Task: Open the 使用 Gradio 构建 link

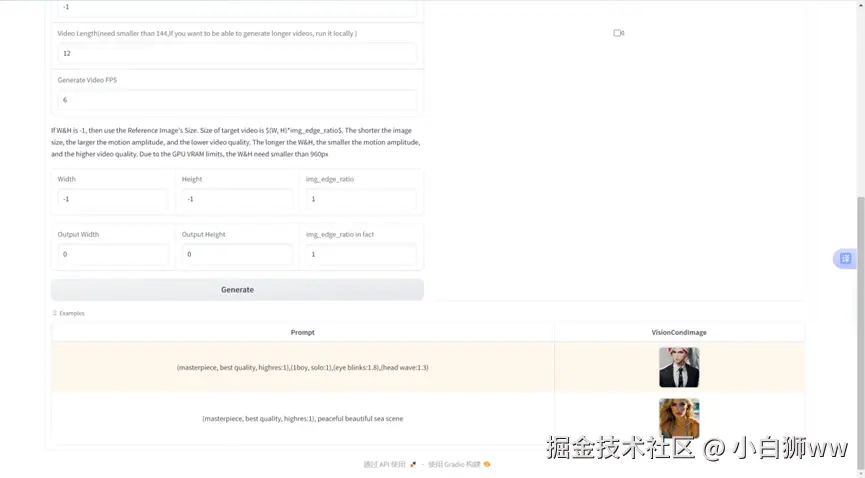Action: (454, 464)
